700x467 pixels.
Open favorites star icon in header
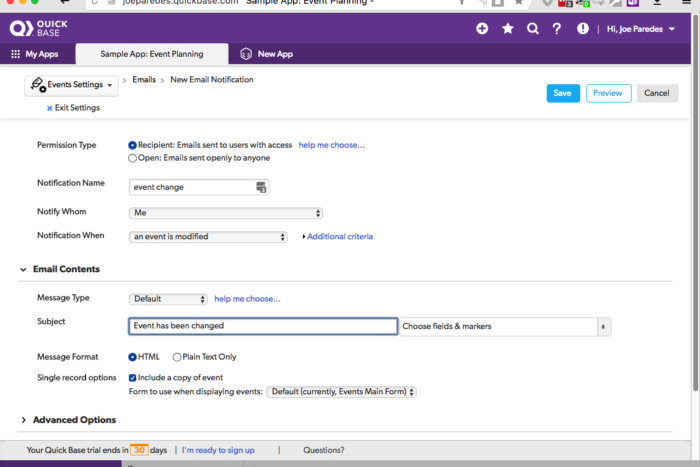point(508,29)
